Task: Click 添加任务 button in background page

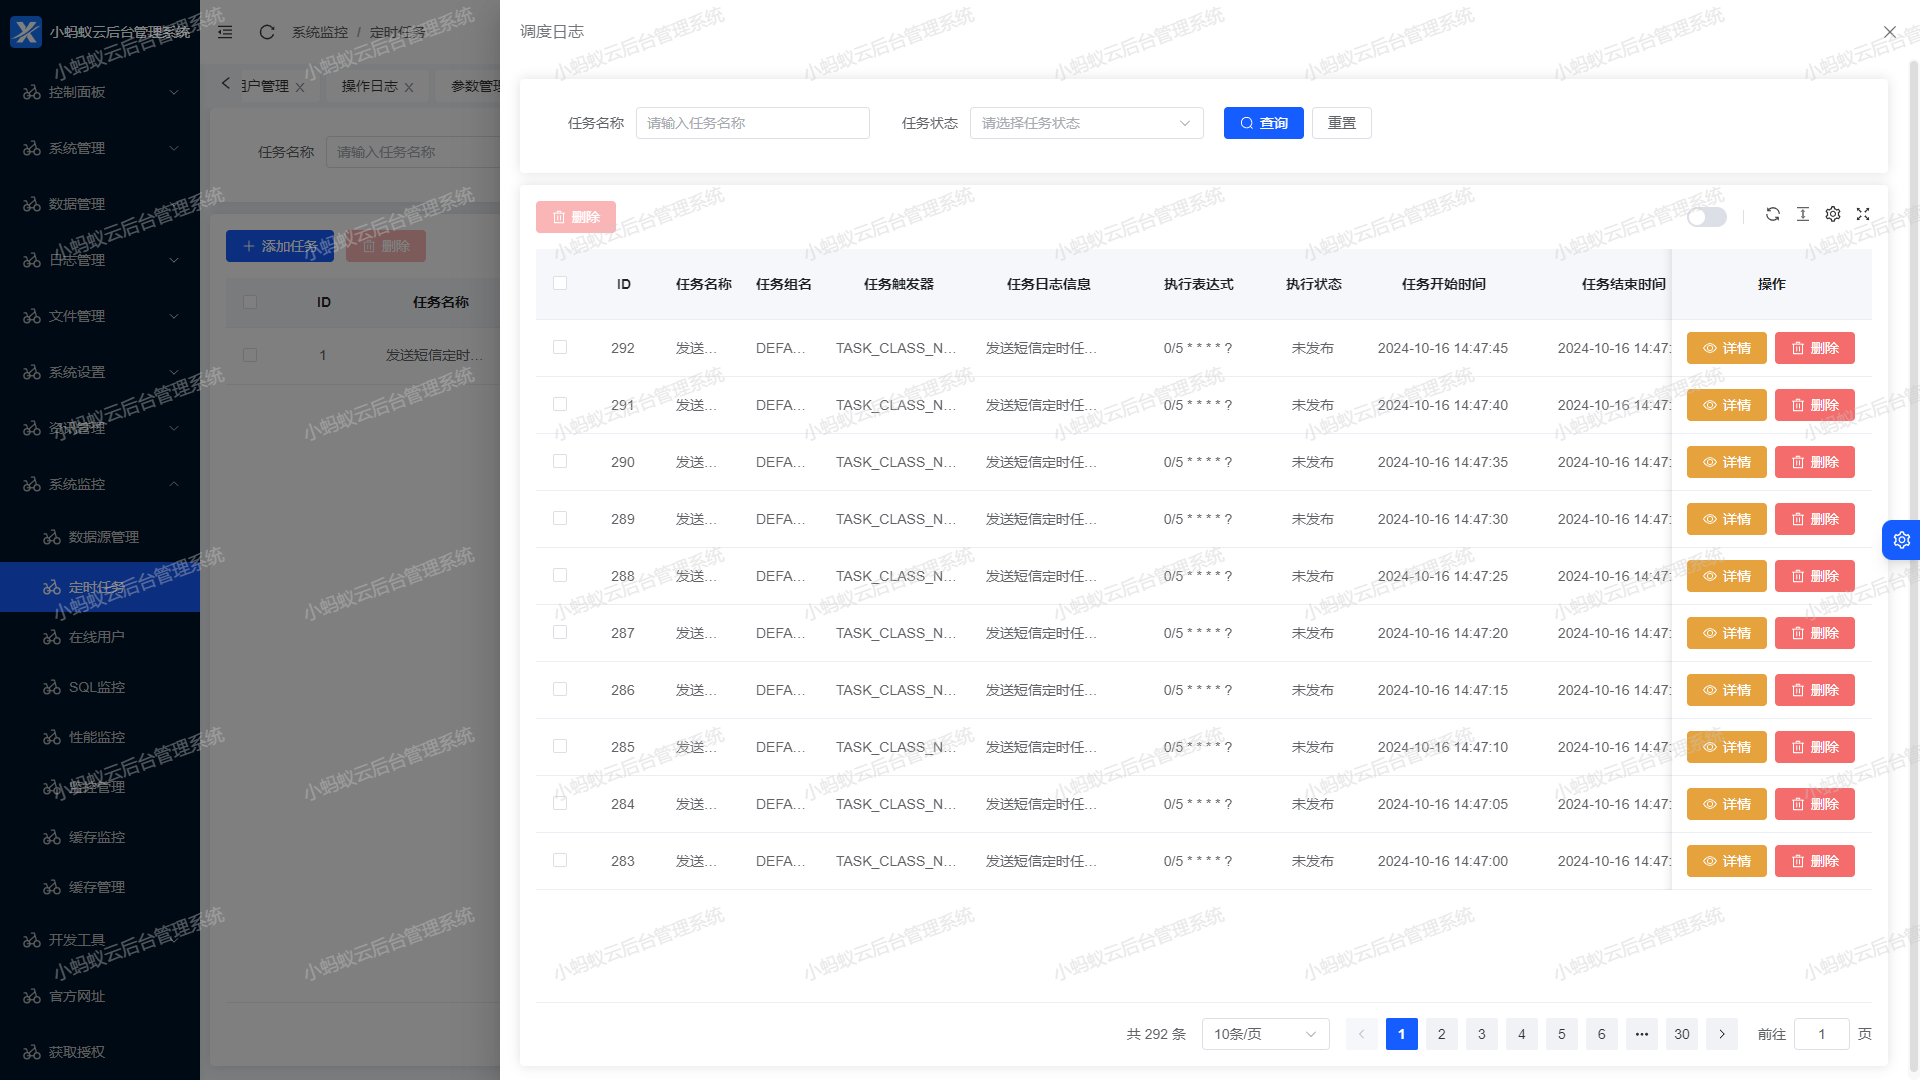Action: coord(280,246)
